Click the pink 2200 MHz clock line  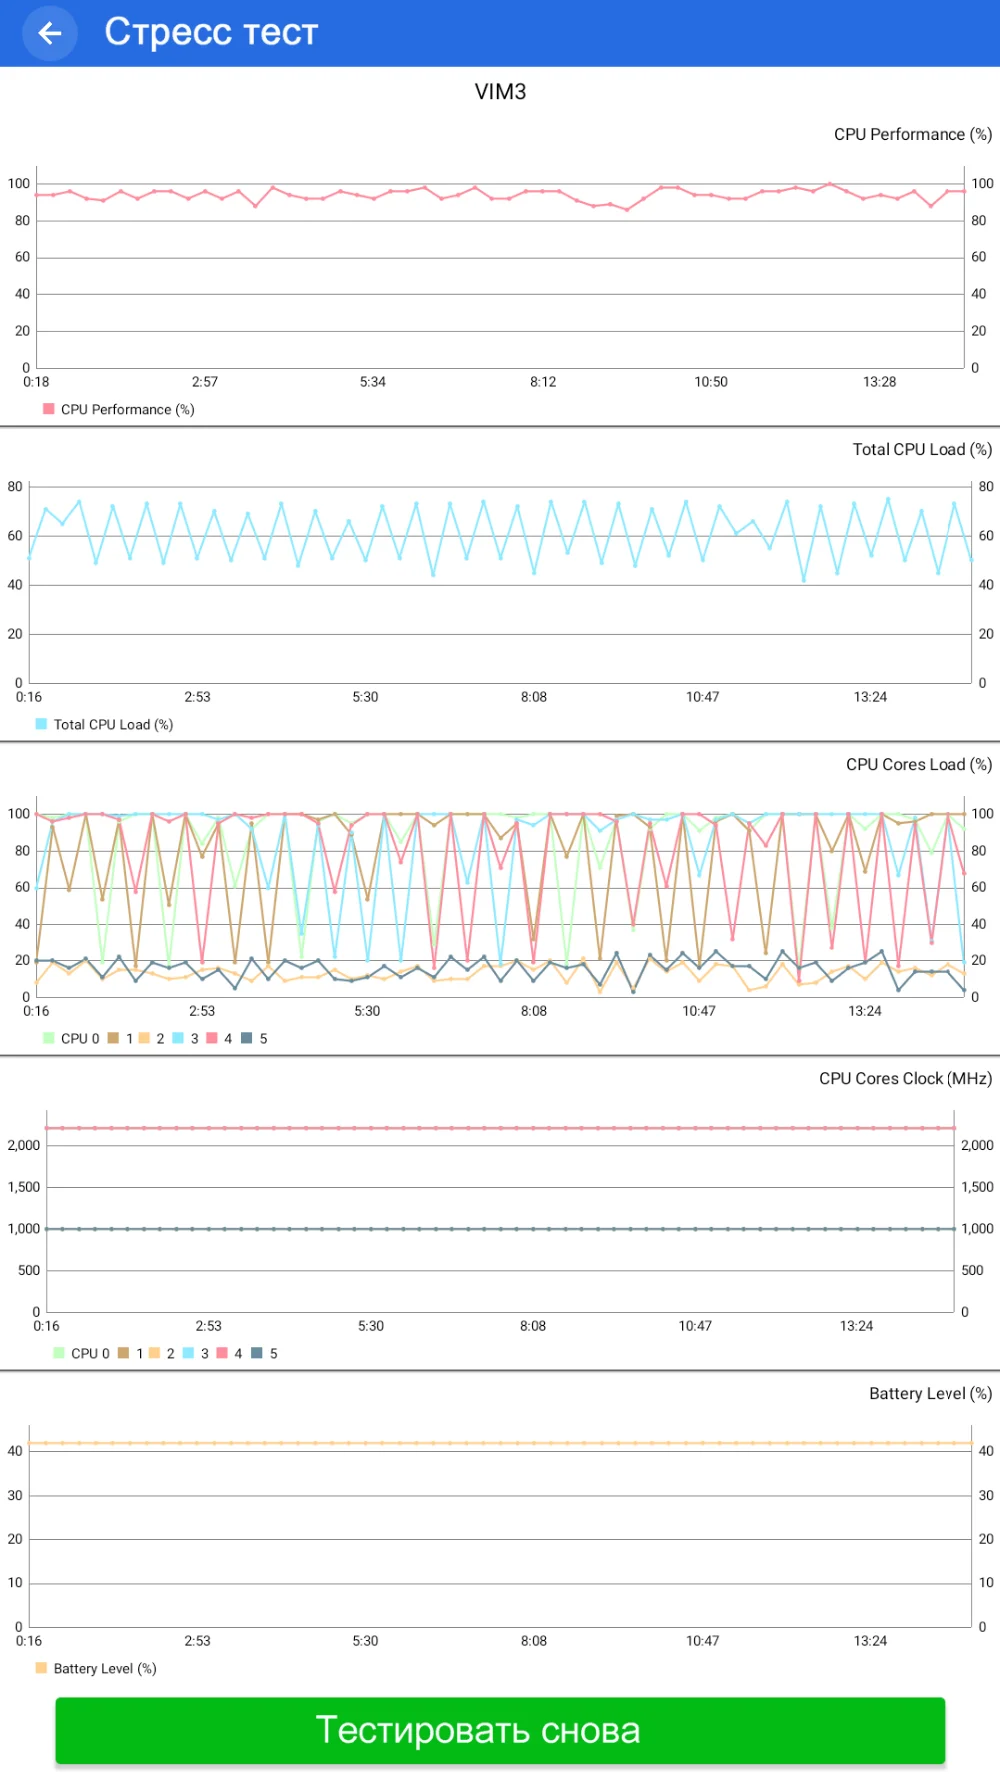pyautogui.click(x=500, y=1128)
